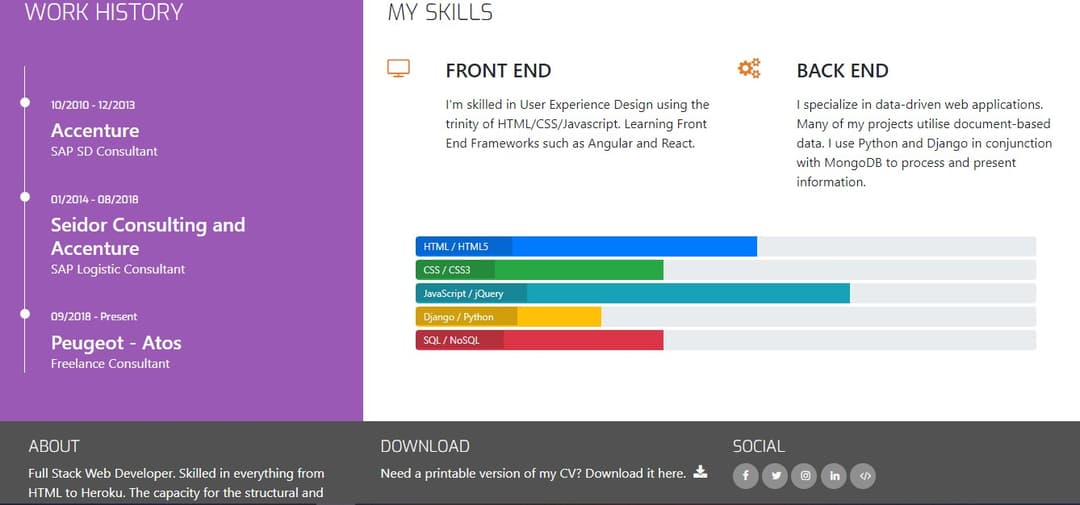Image resolution: width=1080 pixels, height=505 pixels.
Task: Click the FRONT END heading
Action: coord(498,71)
